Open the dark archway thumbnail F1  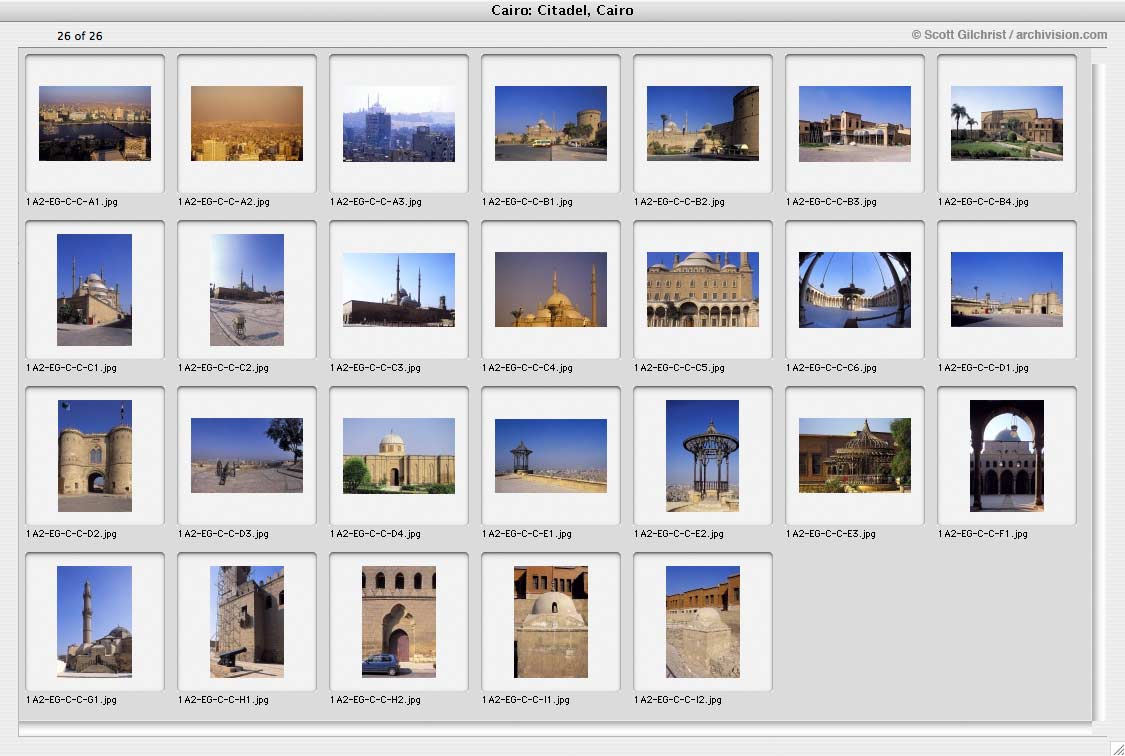(x=1007, y=456)
